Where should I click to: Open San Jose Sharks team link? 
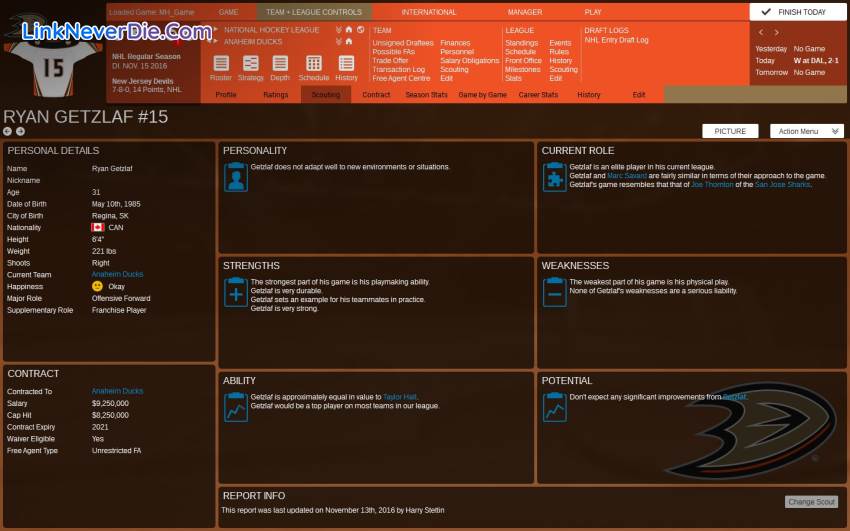pos(782,185)
